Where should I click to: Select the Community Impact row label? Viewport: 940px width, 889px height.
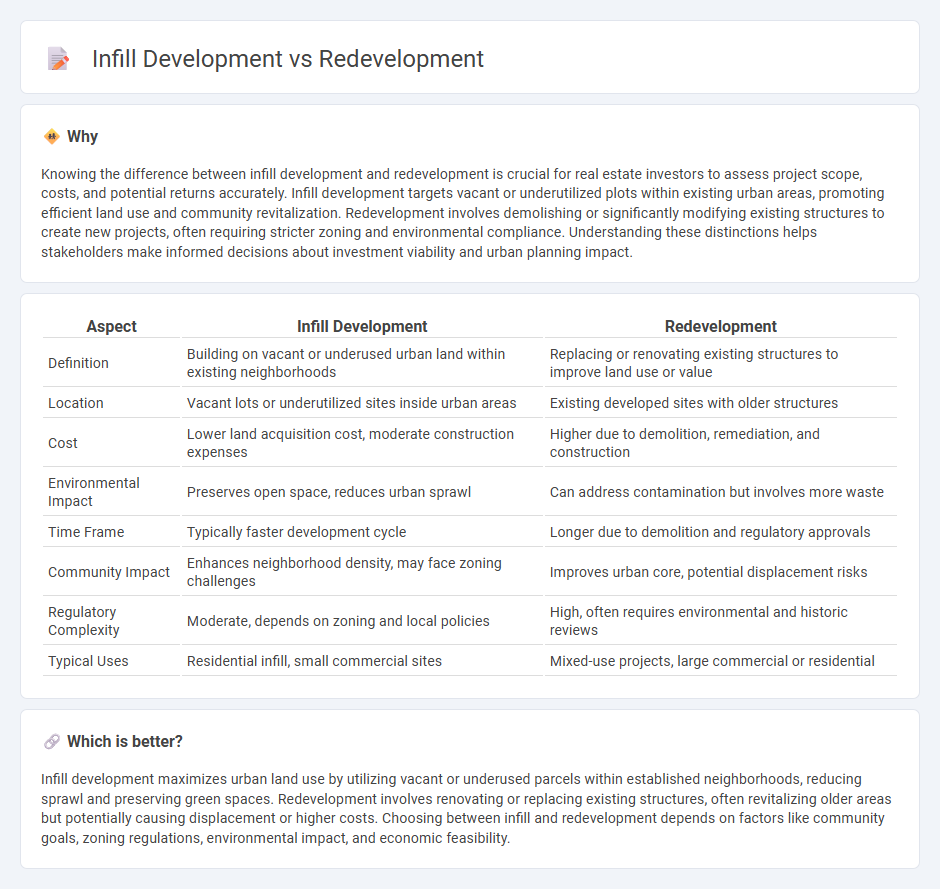[x=109, y=572]
